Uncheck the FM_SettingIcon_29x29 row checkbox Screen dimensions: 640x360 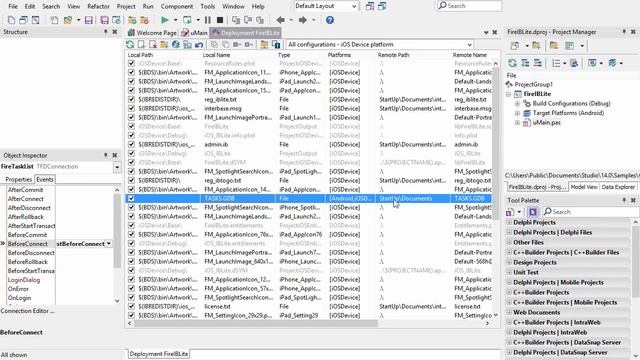point(131,315)
